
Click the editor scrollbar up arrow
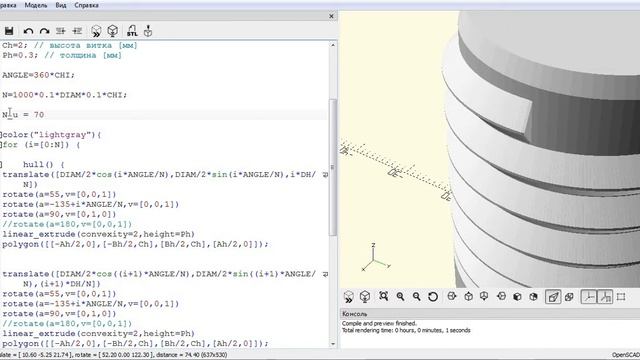tap(333, 45)
